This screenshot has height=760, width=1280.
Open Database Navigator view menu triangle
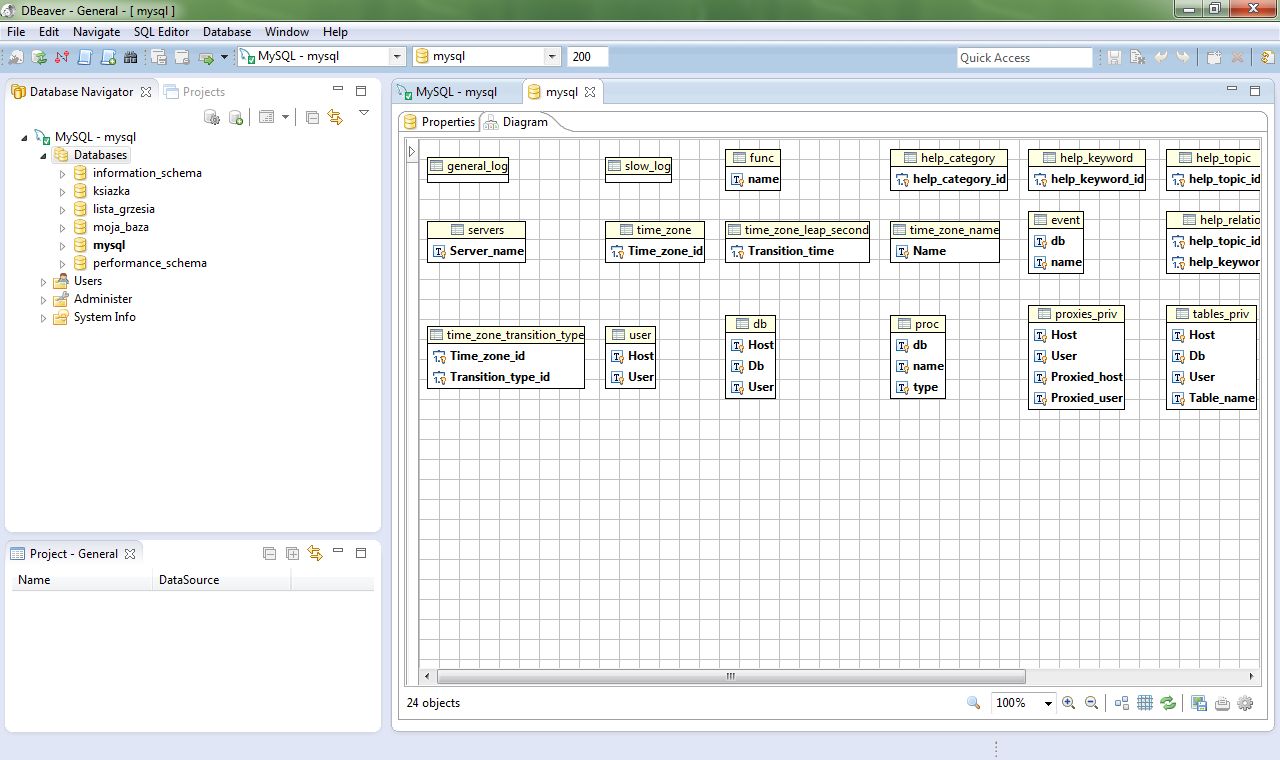[x=364, y=112]
